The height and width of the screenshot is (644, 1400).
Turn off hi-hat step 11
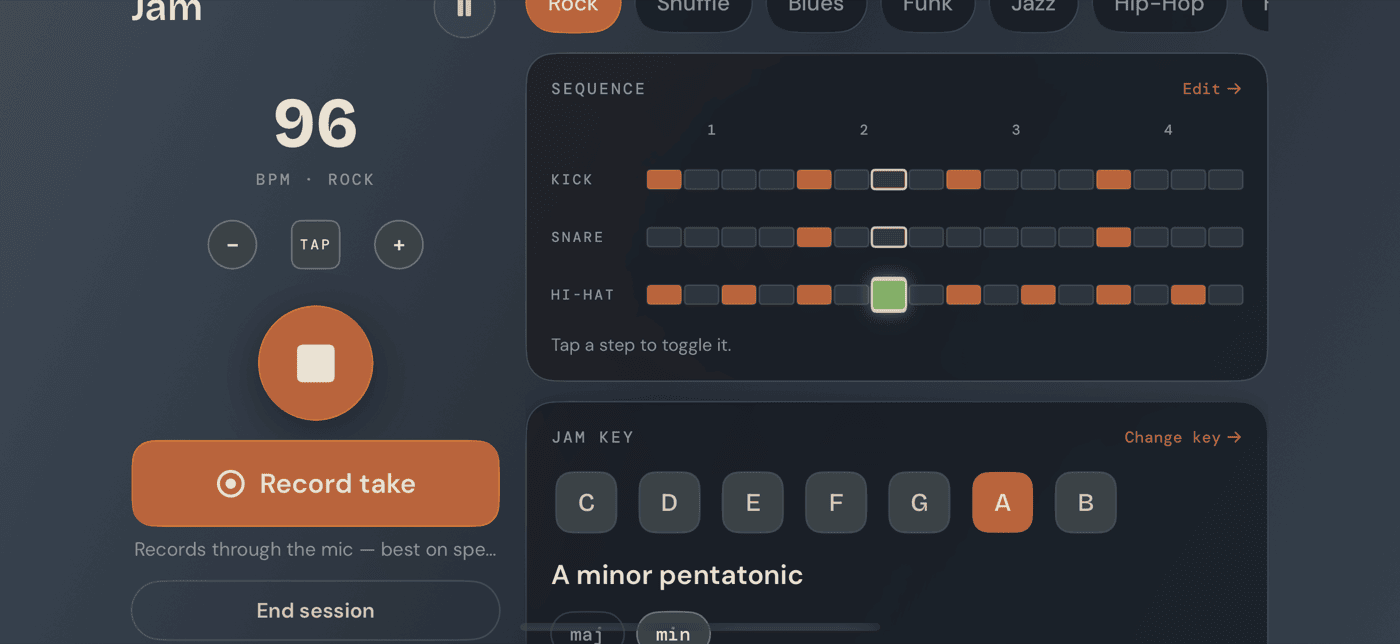point(1039,295)
